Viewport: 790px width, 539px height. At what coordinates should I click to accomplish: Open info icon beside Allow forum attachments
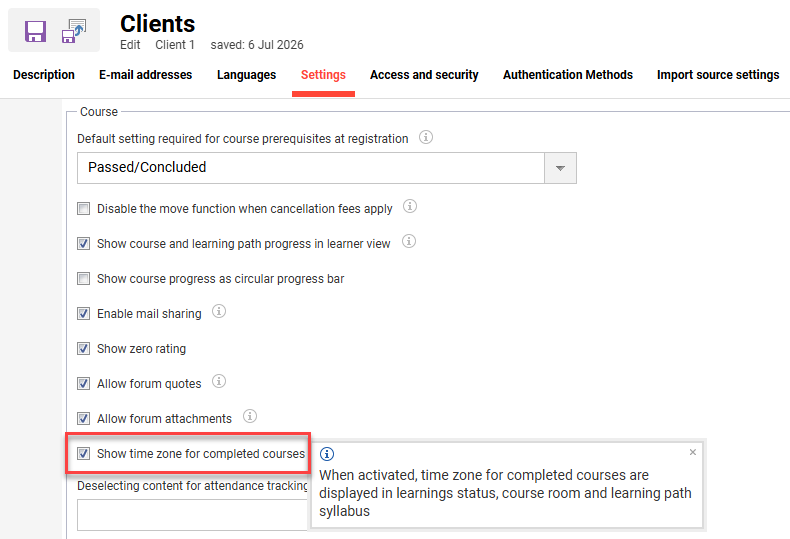250,417
